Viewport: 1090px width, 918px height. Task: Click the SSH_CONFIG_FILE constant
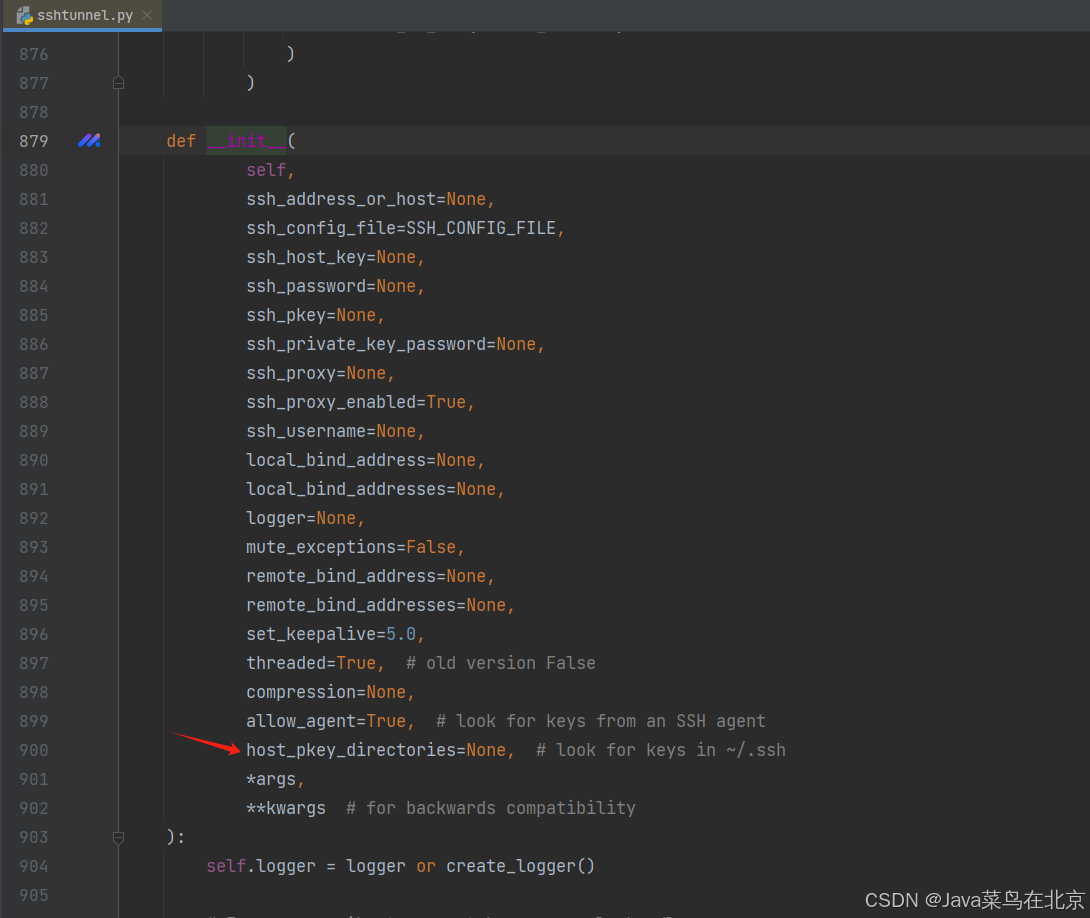481,229
